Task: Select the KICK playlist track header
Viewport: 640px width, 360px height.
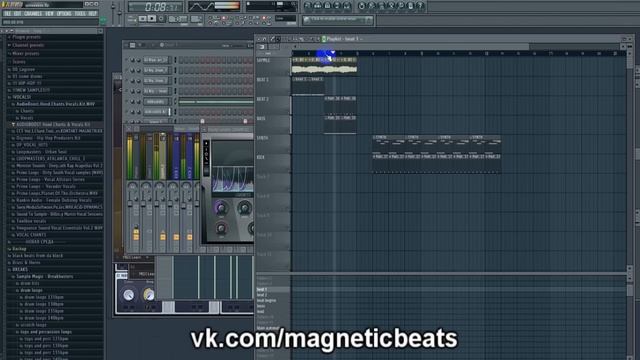Action: (273, 163)
